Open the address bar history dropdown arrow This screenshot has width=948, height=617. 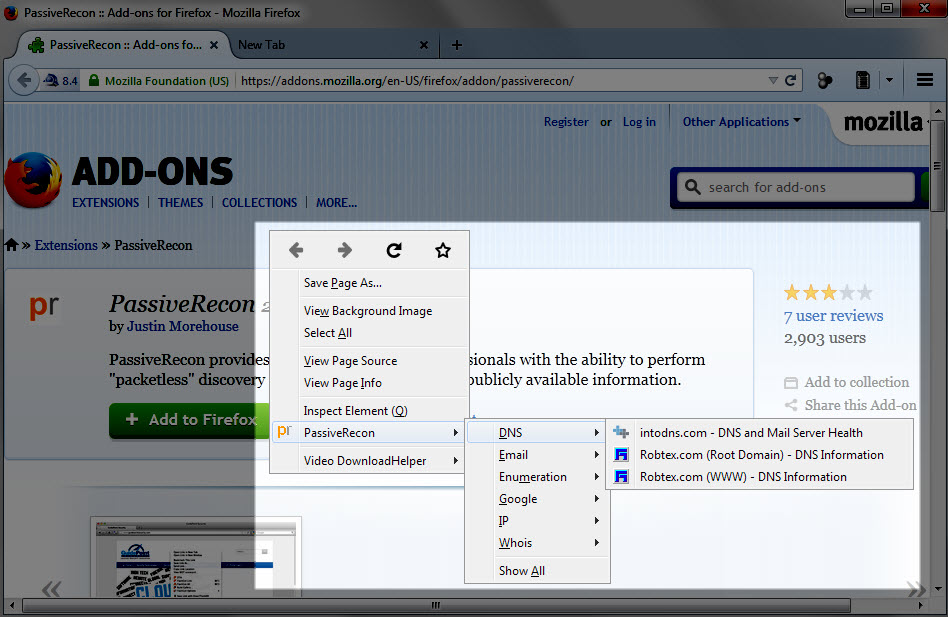(x=773, y=80)
